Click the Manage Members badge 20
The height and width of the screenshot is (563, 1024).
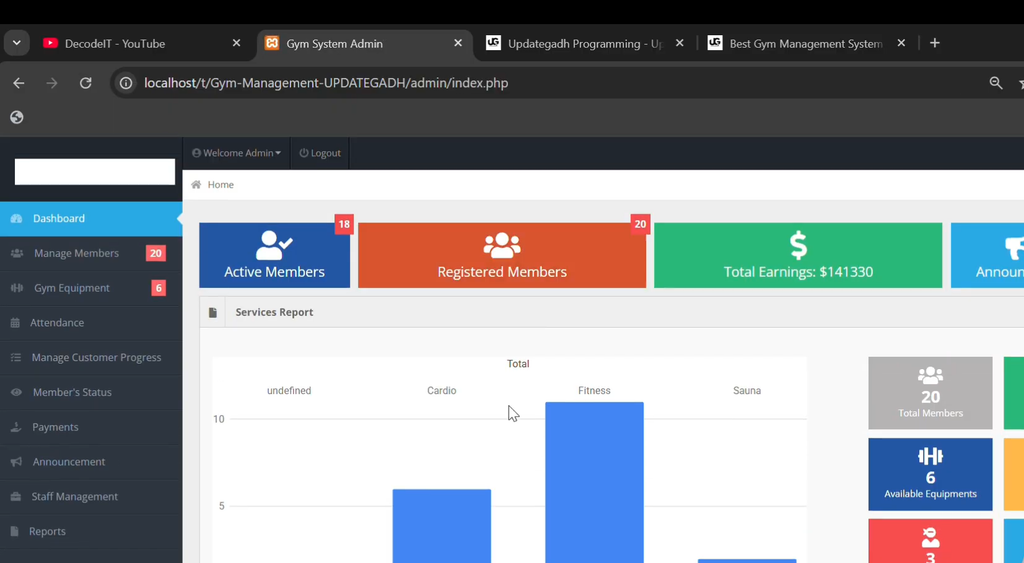pyautogui.click(x=155, y=253)
